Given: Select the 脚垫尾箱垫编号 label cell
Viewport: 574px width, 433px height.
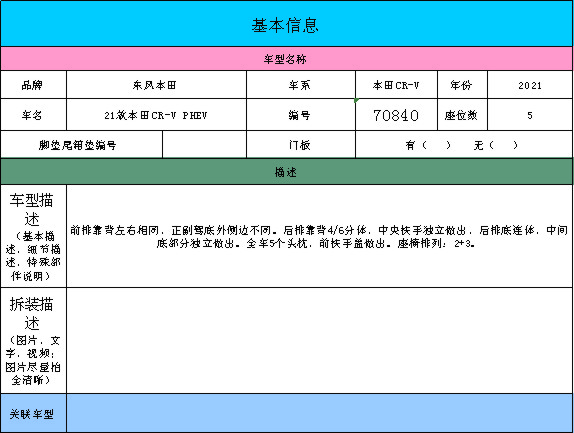Looking at the screenshot, I should point(81,145).
